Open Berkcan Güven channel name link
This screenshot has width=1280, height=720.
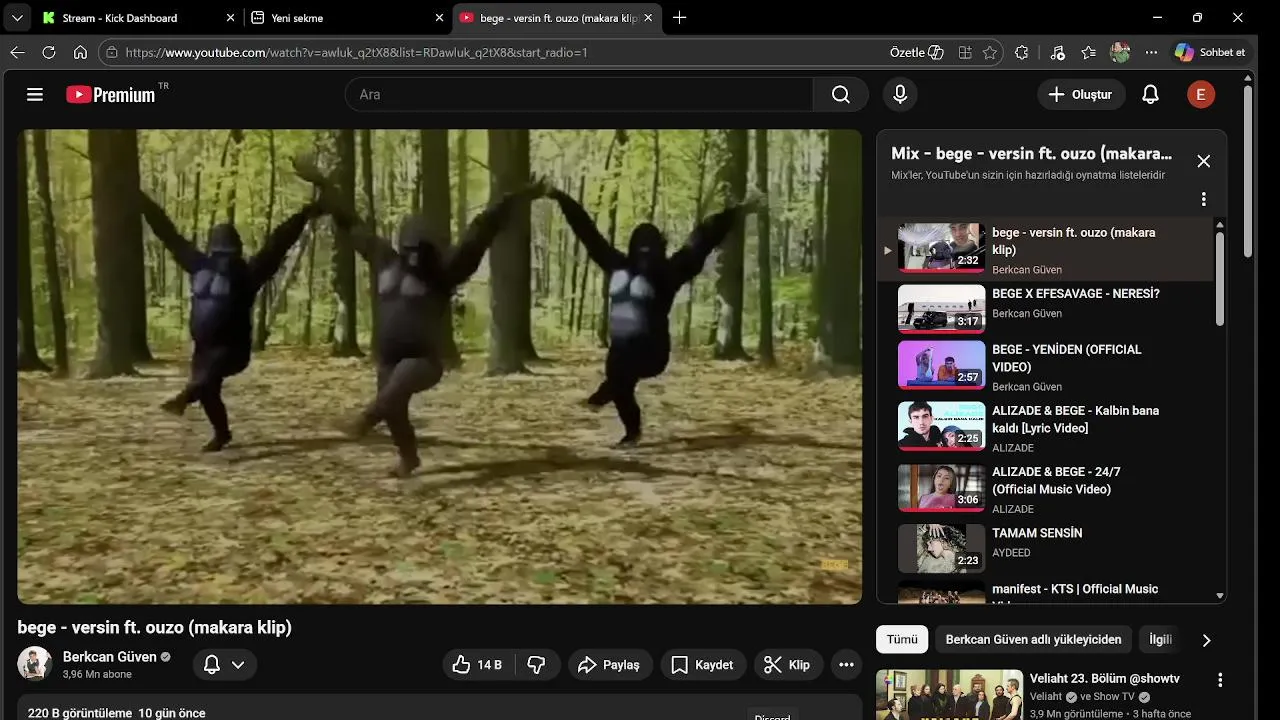(110, 657)
